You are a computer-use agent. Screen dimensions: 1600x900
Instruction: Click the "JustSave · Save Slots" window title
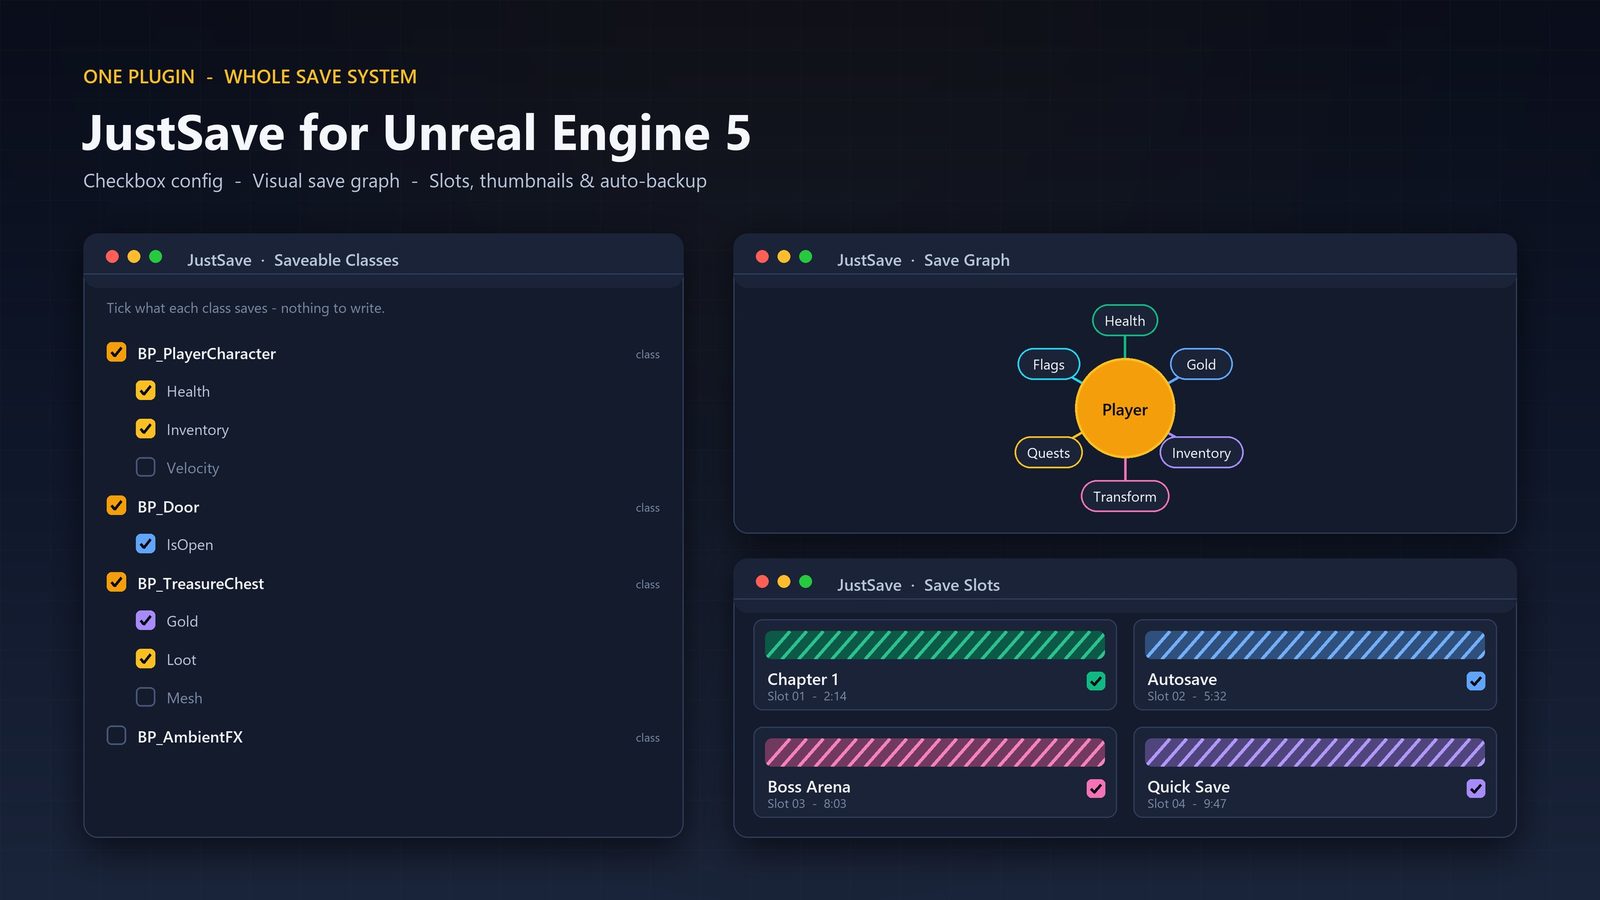918,585
